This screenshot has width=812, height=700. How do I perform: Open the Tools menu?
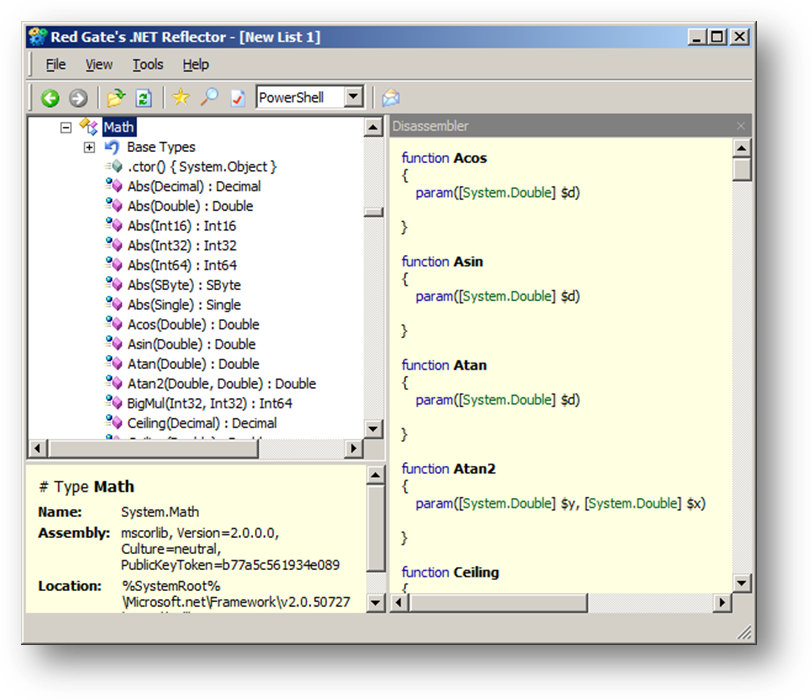(x=148, y=65)
